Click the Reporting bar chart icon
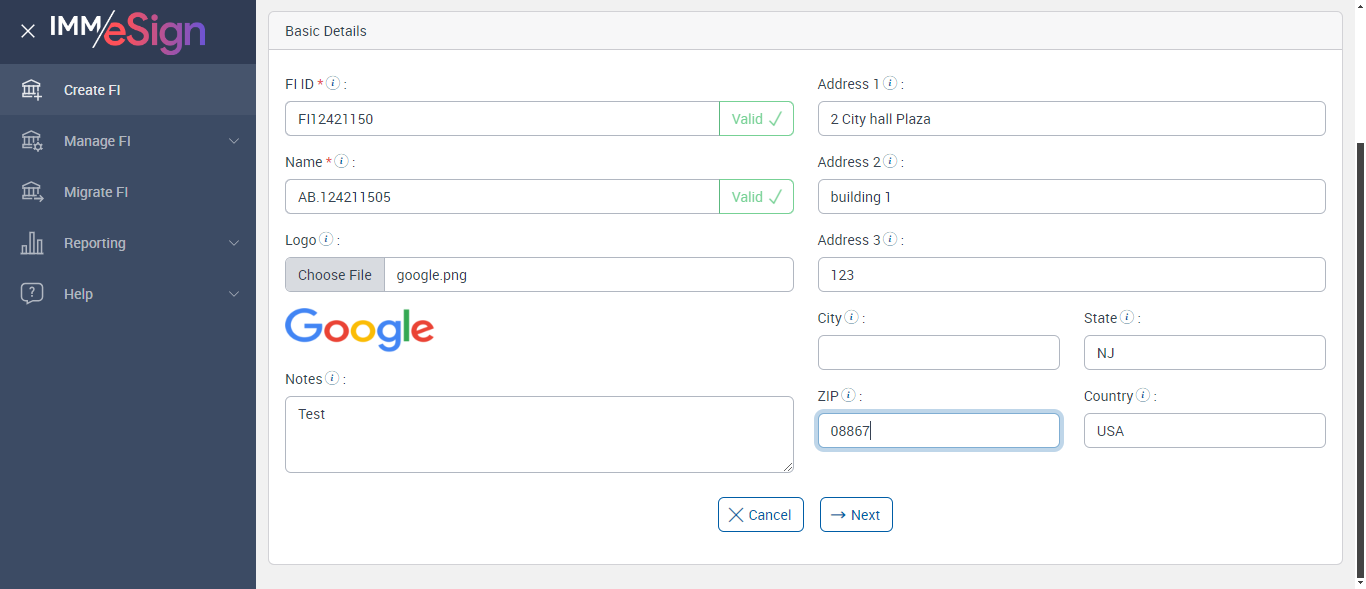The width and height of the screenshot is (1366, 589). click(x=32, y=243)
